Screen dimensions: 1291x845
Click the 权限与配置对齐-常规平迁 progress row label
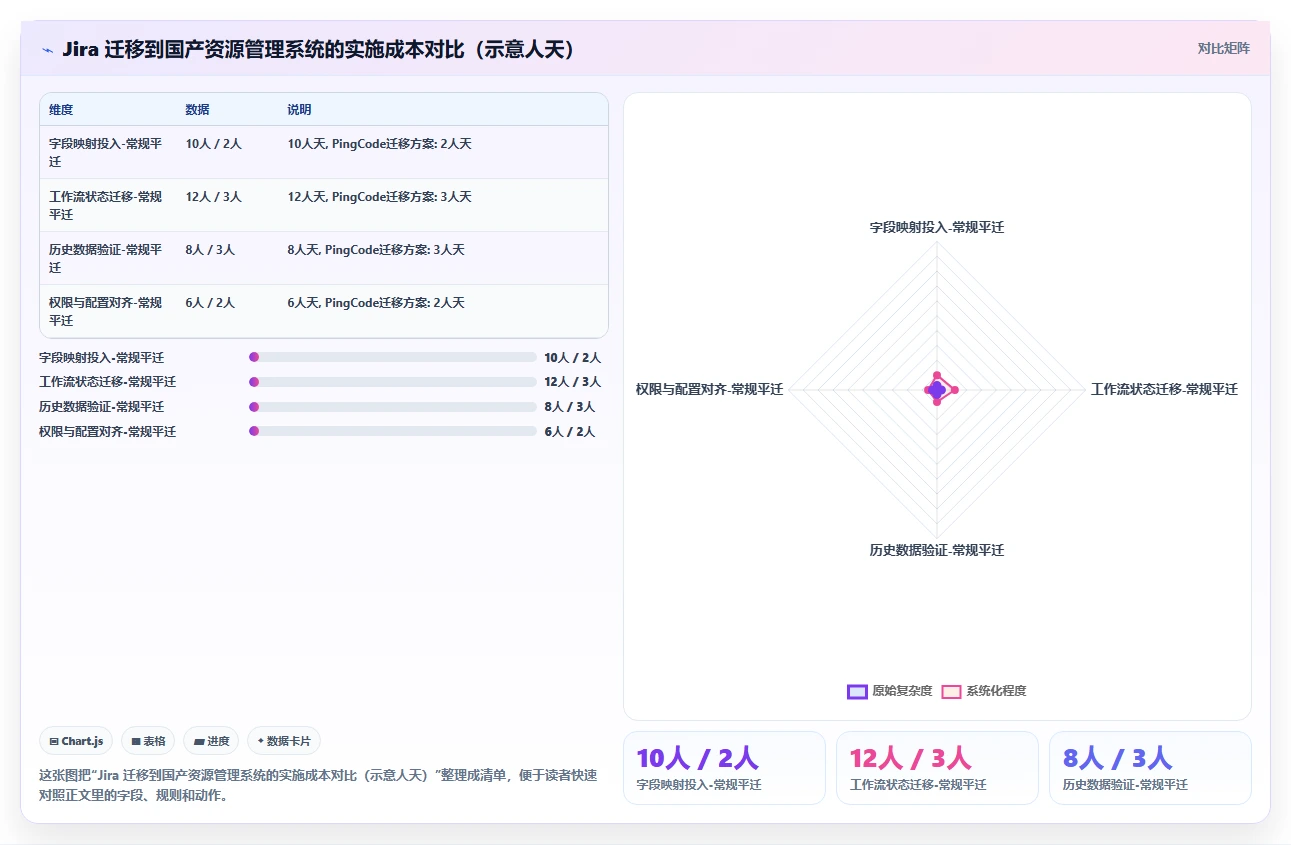click(107, 431)
